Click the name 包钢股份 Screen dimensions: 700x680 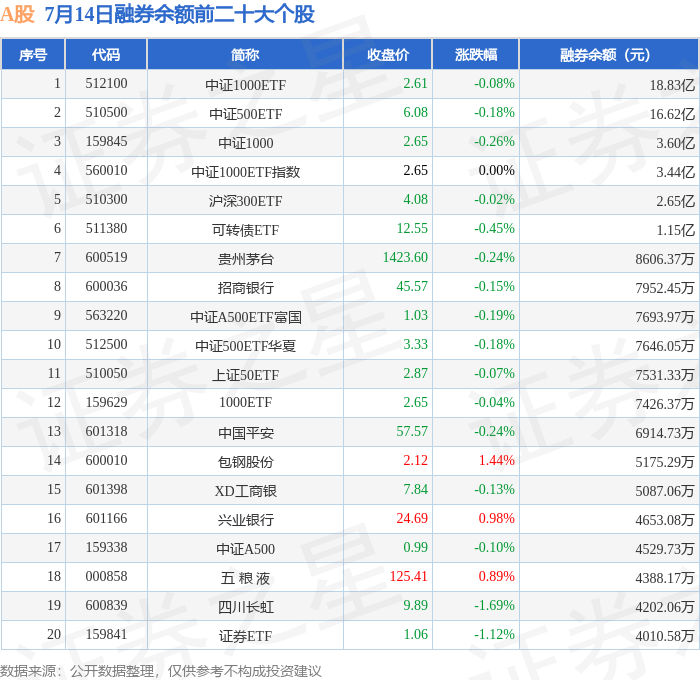(x=246, y=462)
